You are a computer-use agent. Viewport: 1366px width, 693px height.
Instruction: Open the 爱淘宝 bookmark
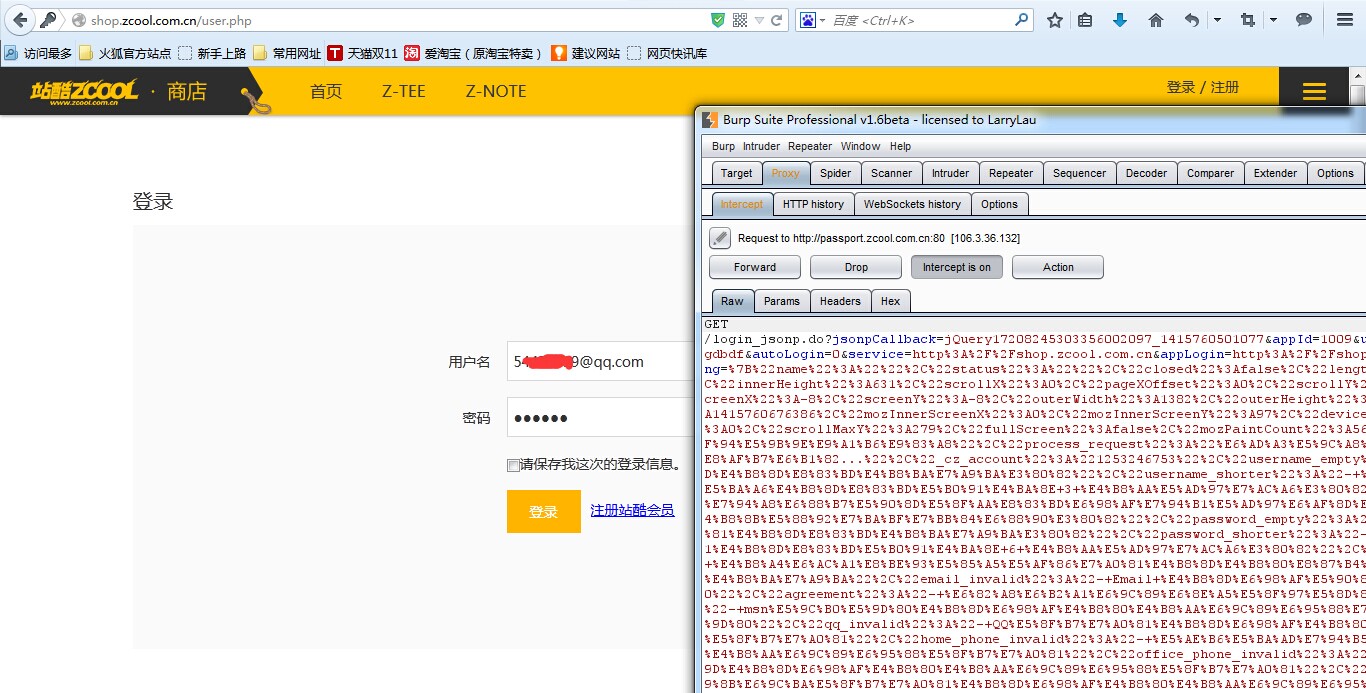pos(474,53)
